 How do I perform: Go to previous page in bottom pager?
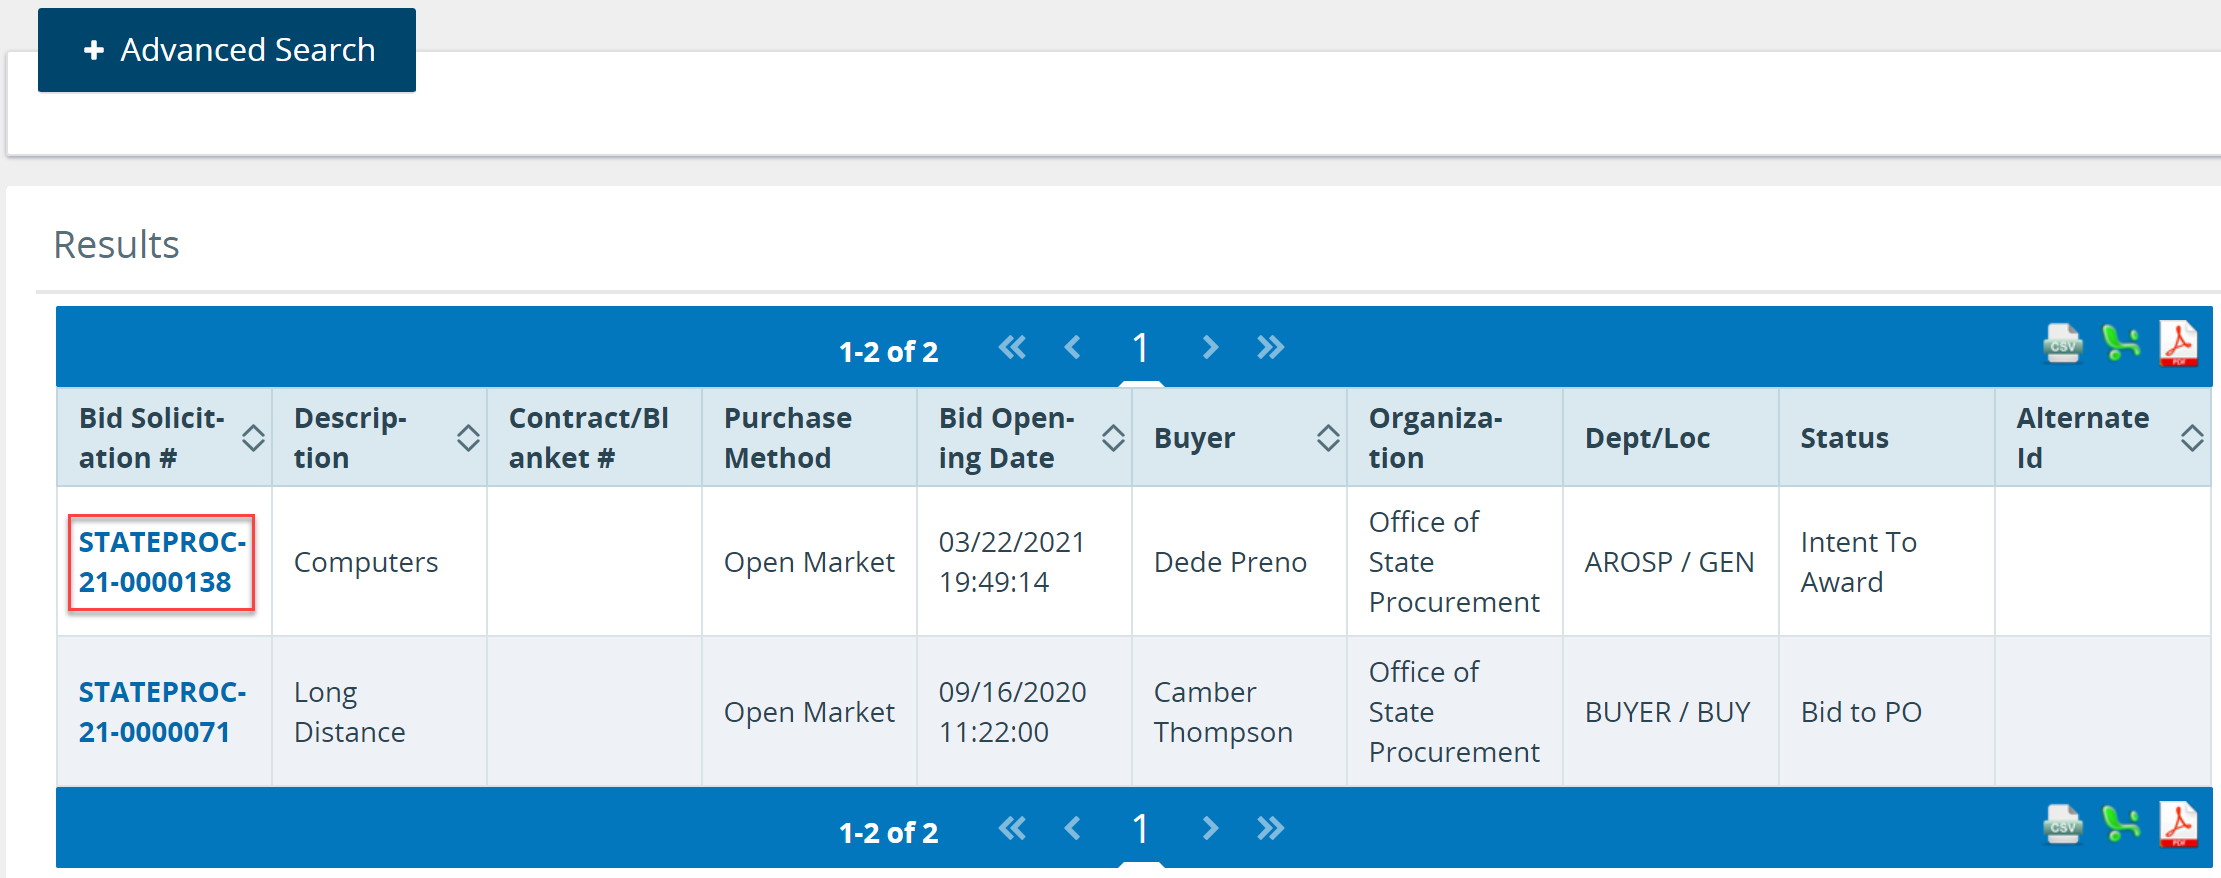[x=1073, y=828]
